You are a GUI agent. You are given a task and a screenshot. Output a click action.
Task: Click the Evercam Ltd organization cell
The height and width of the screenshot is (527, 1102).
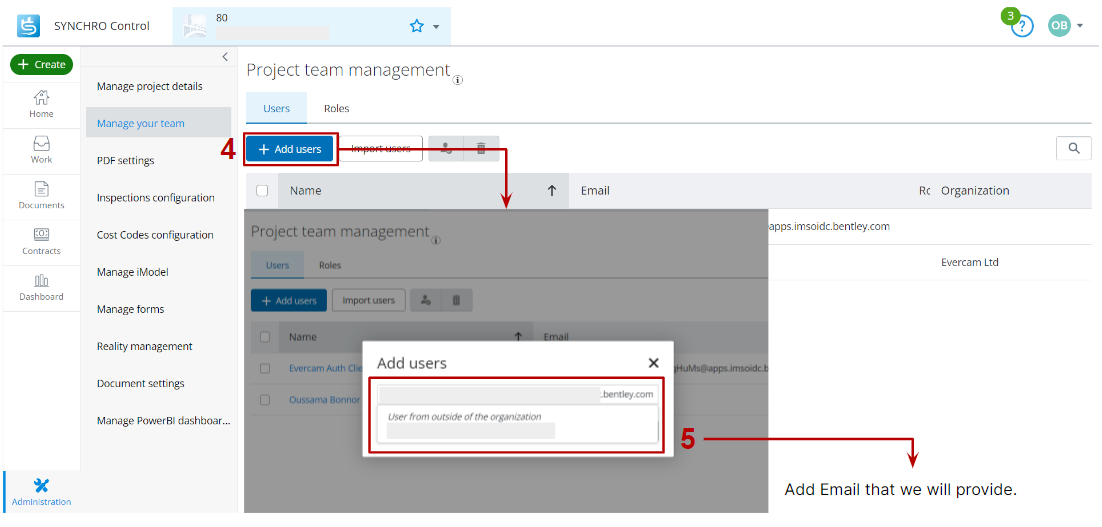click(970, 262)
